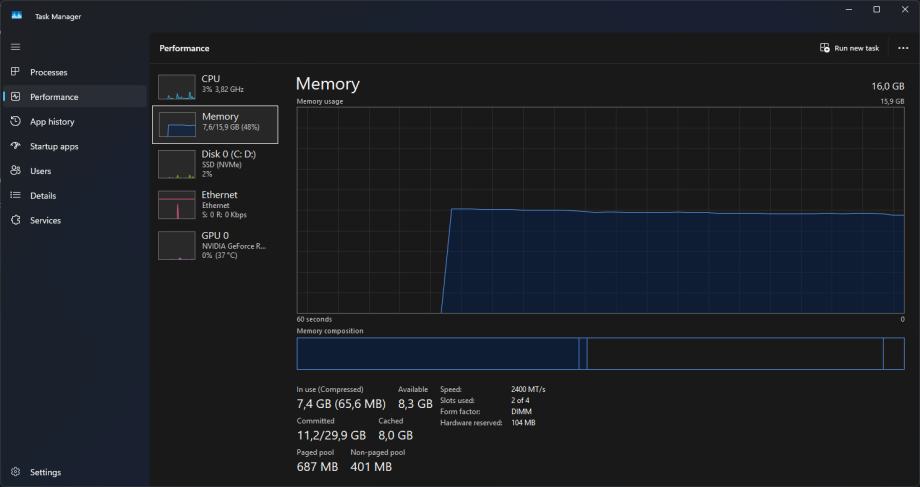The image size is (920, 487).
Task: Click the Users people icon
Action: 16,171
